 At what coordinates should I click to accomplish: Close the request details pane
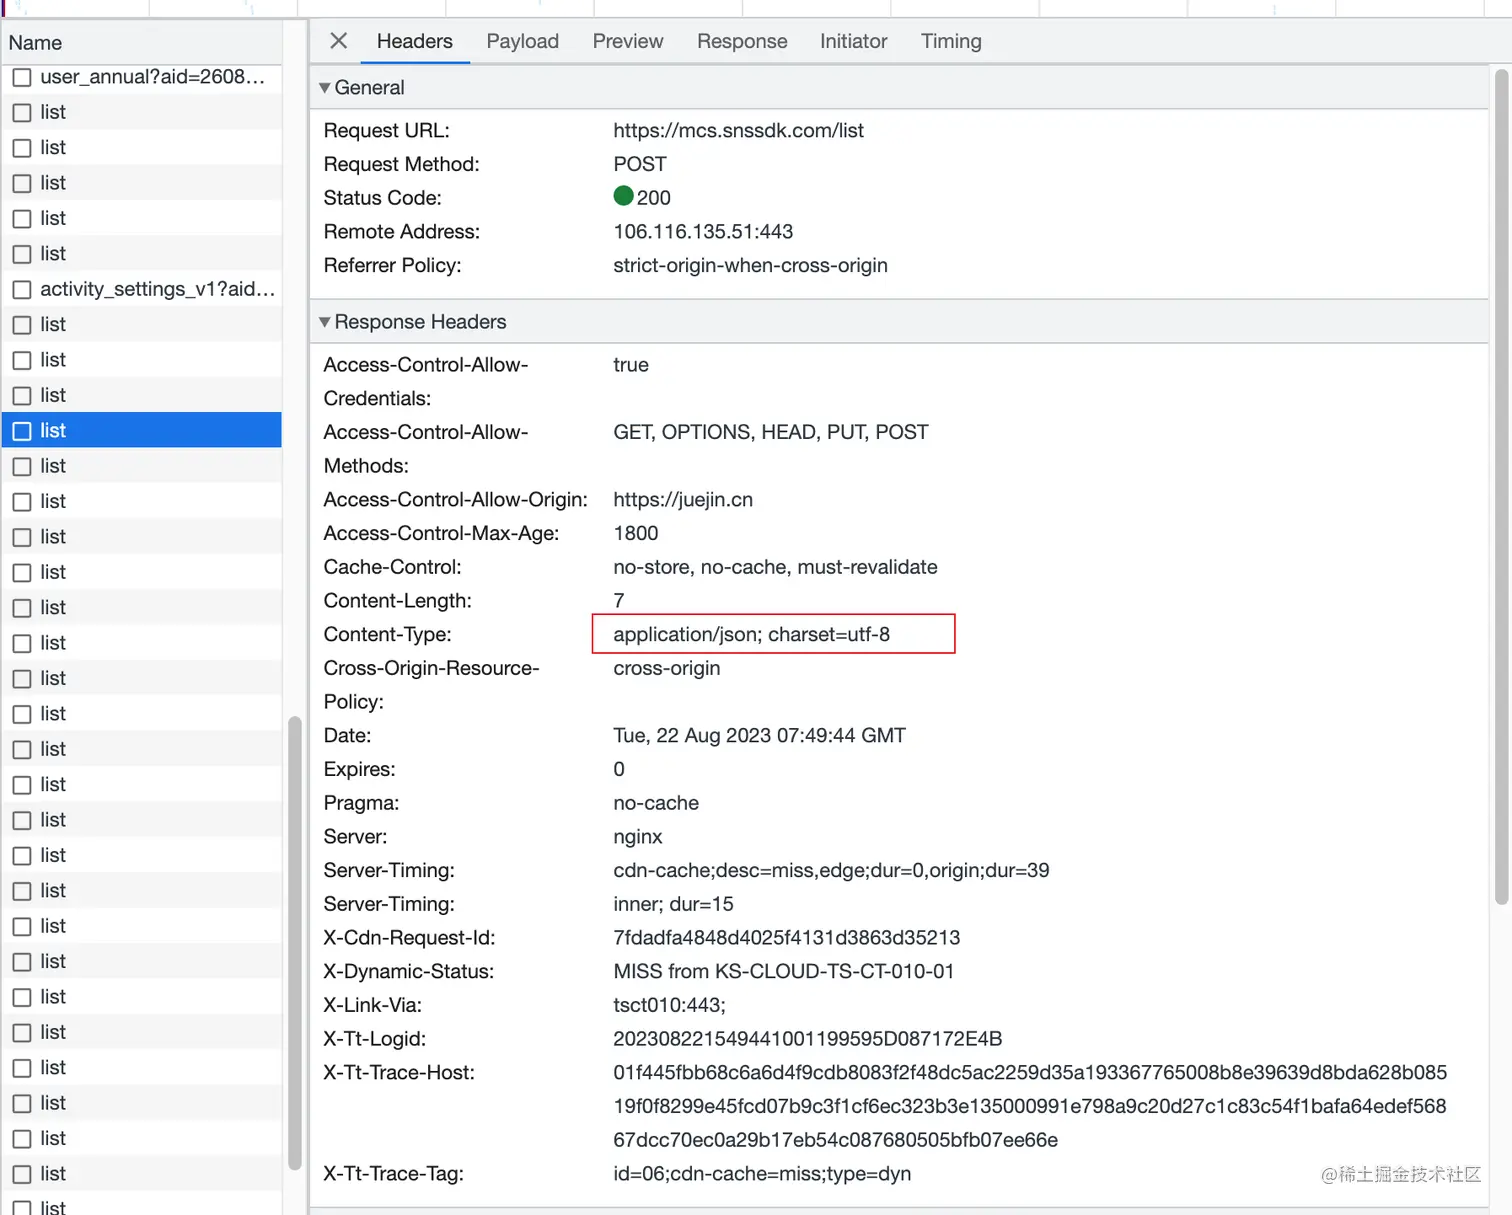tap(339, 41)
